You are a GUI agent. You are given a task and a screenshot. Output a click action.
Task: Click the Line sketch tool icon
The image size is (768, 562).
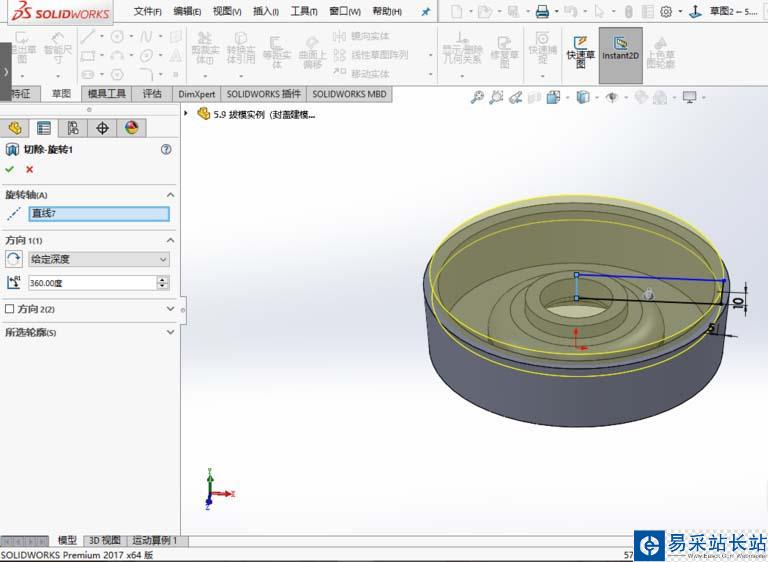pyautogui.click(x=88, y=36)
